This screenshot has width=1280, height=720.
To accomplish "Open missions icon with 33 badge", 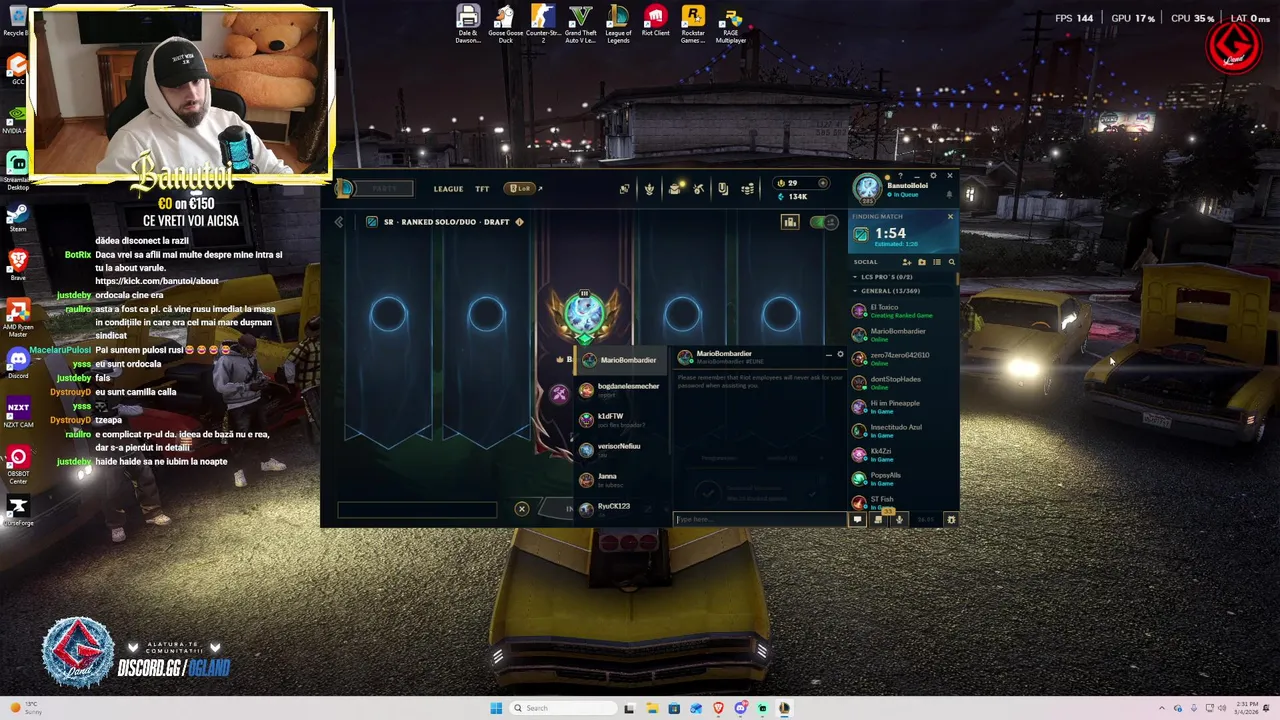I will coord(879,519).
